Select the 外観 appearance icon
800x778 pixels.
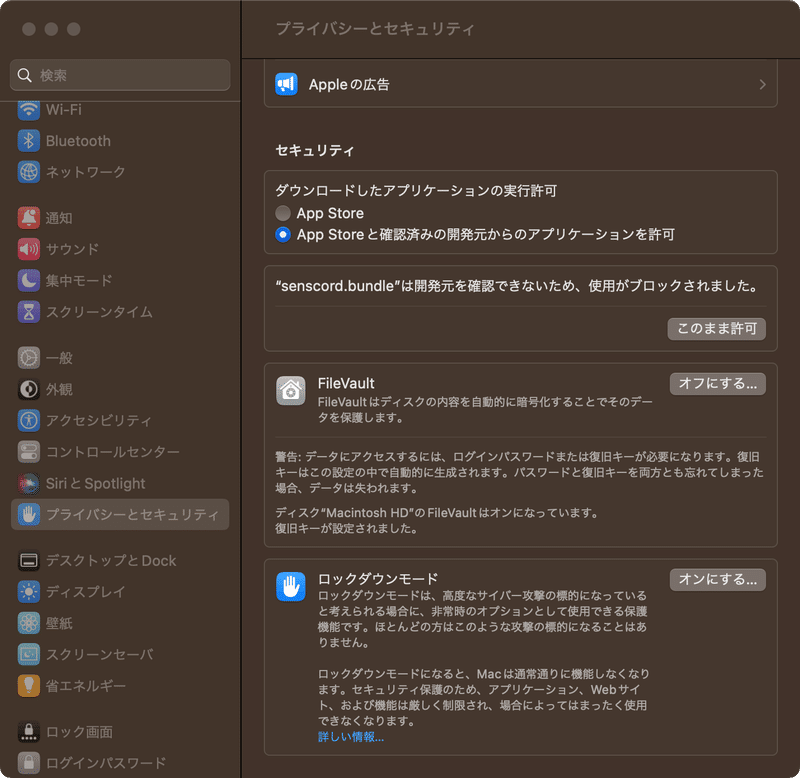point(29,389)
